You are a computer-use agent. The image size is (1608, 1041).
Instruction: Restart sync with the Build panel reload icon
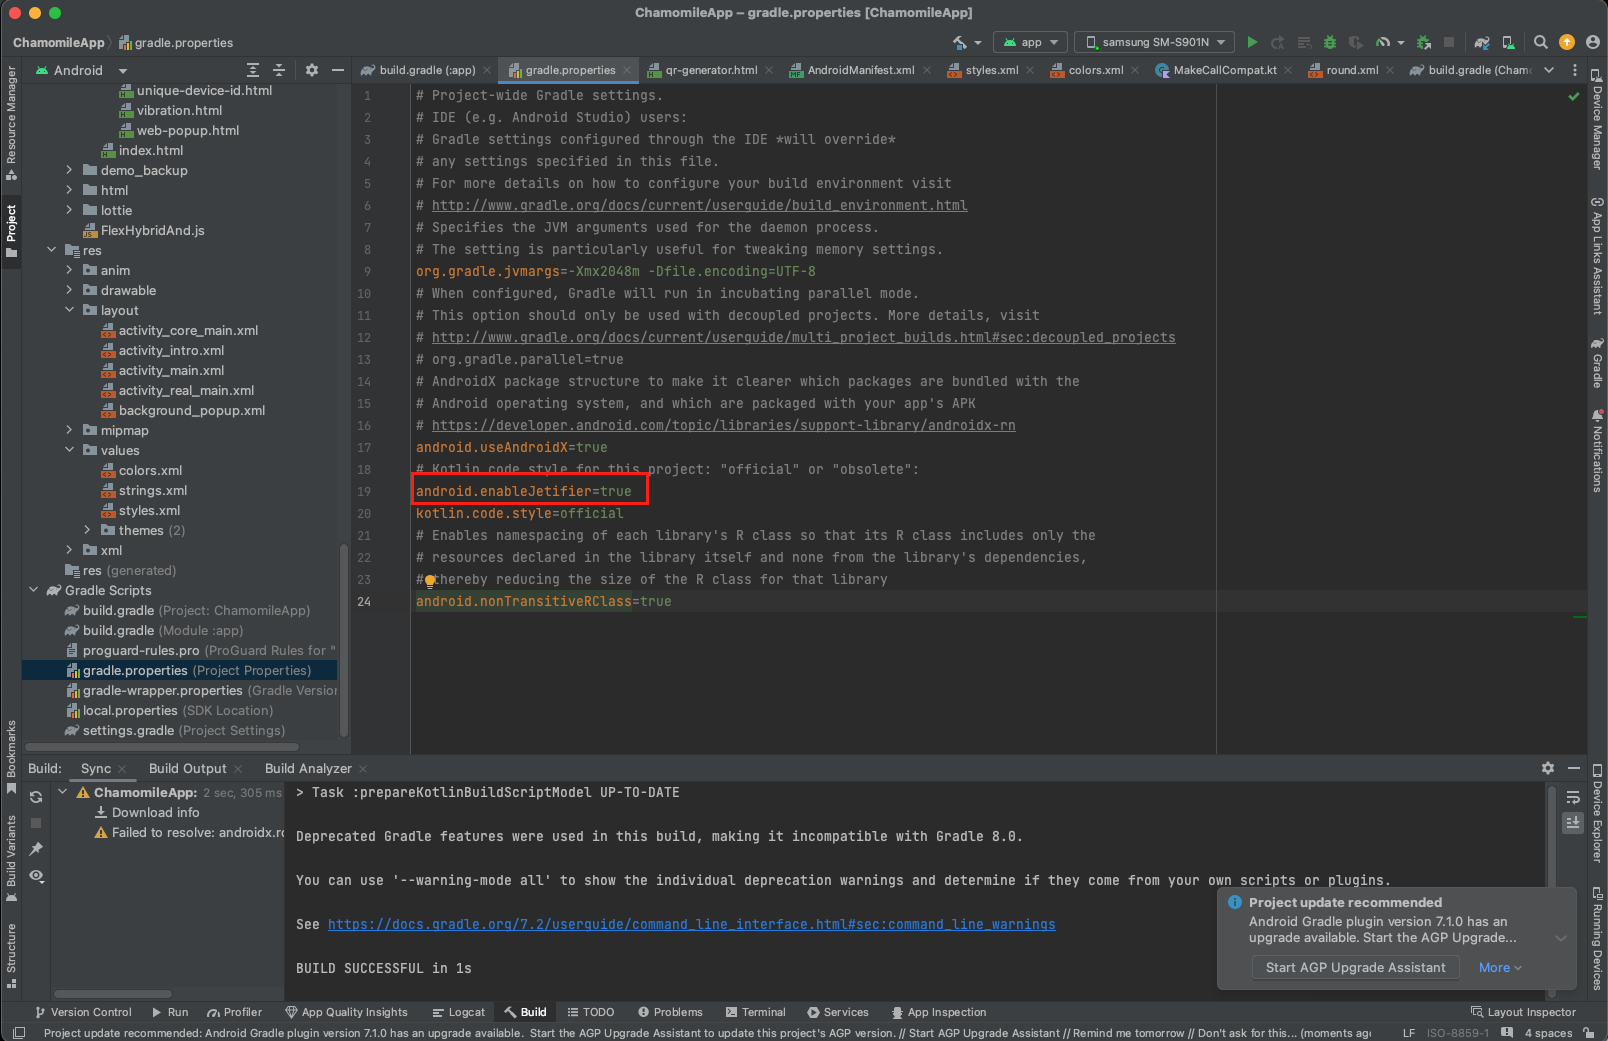(36, 797)
